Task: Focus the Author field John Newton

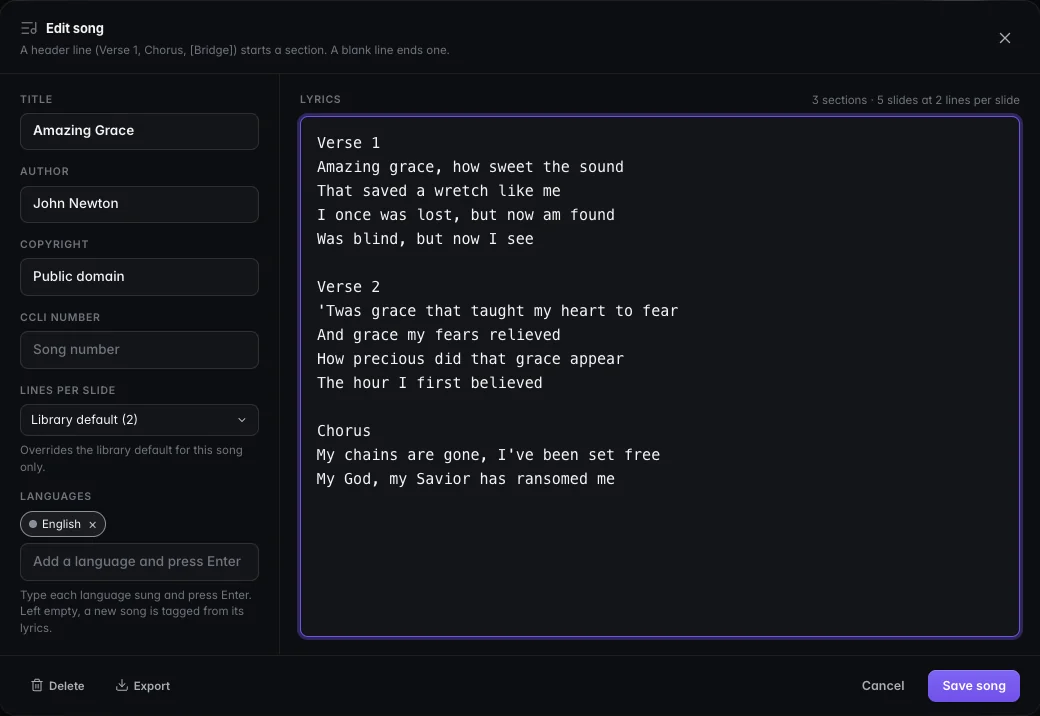Action: click(x=139, y=204)
